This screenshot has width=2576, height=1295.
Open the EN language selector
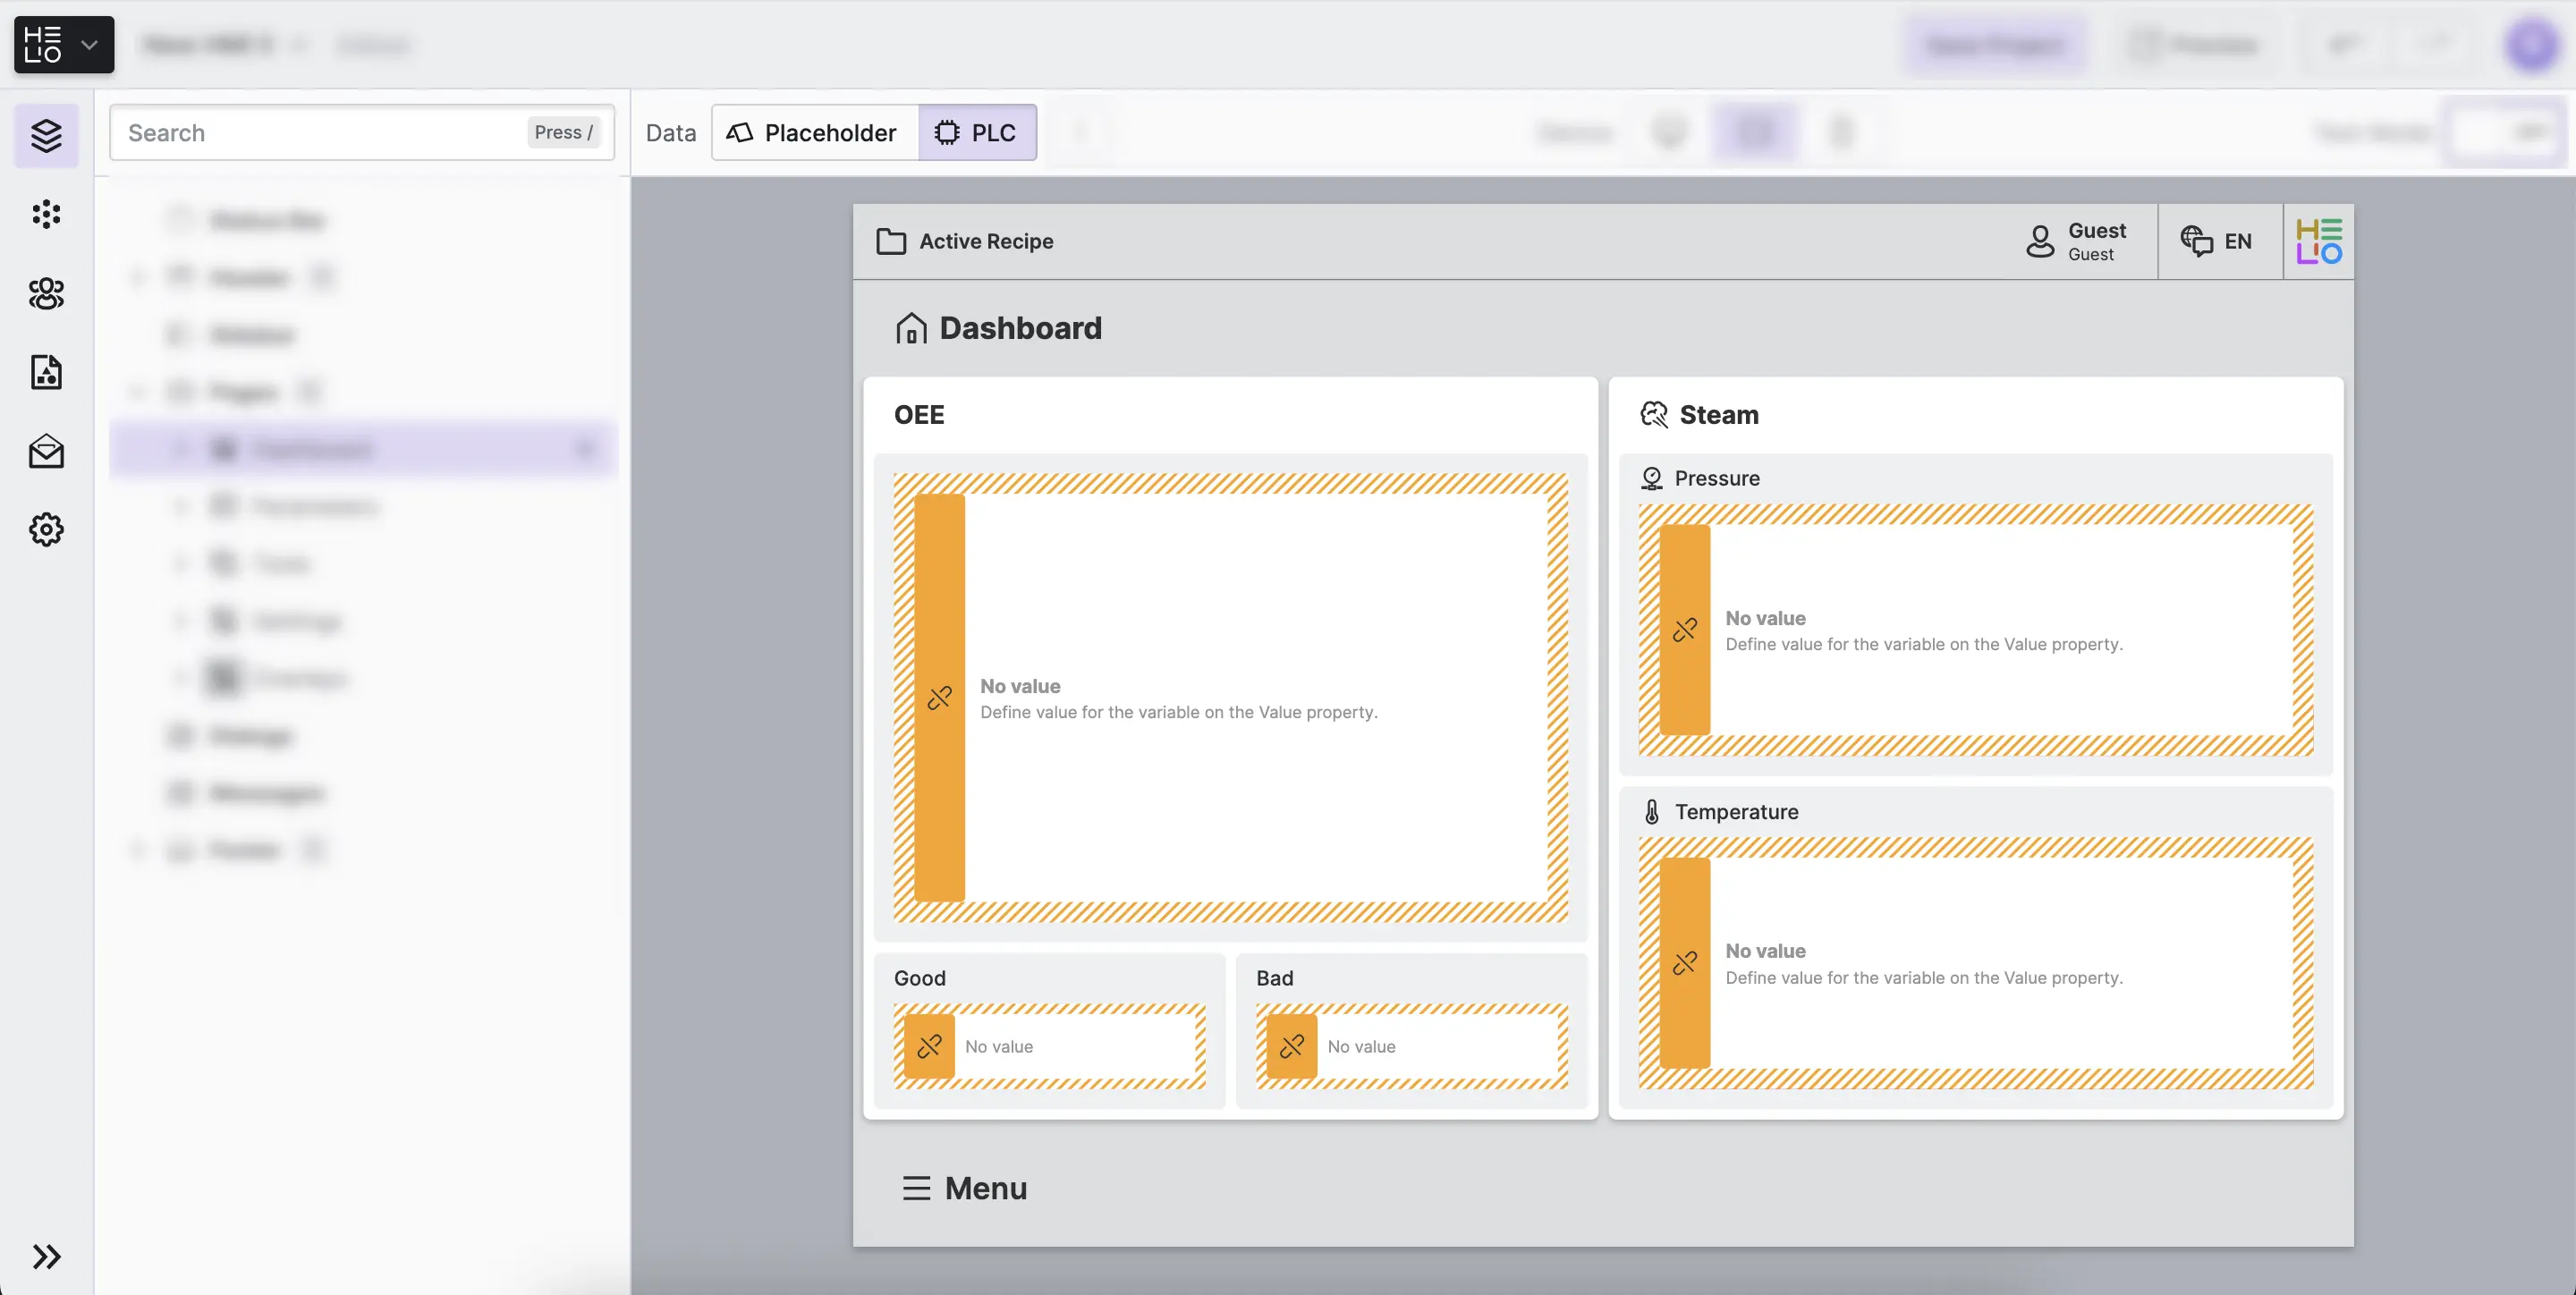coord(2218,241)
